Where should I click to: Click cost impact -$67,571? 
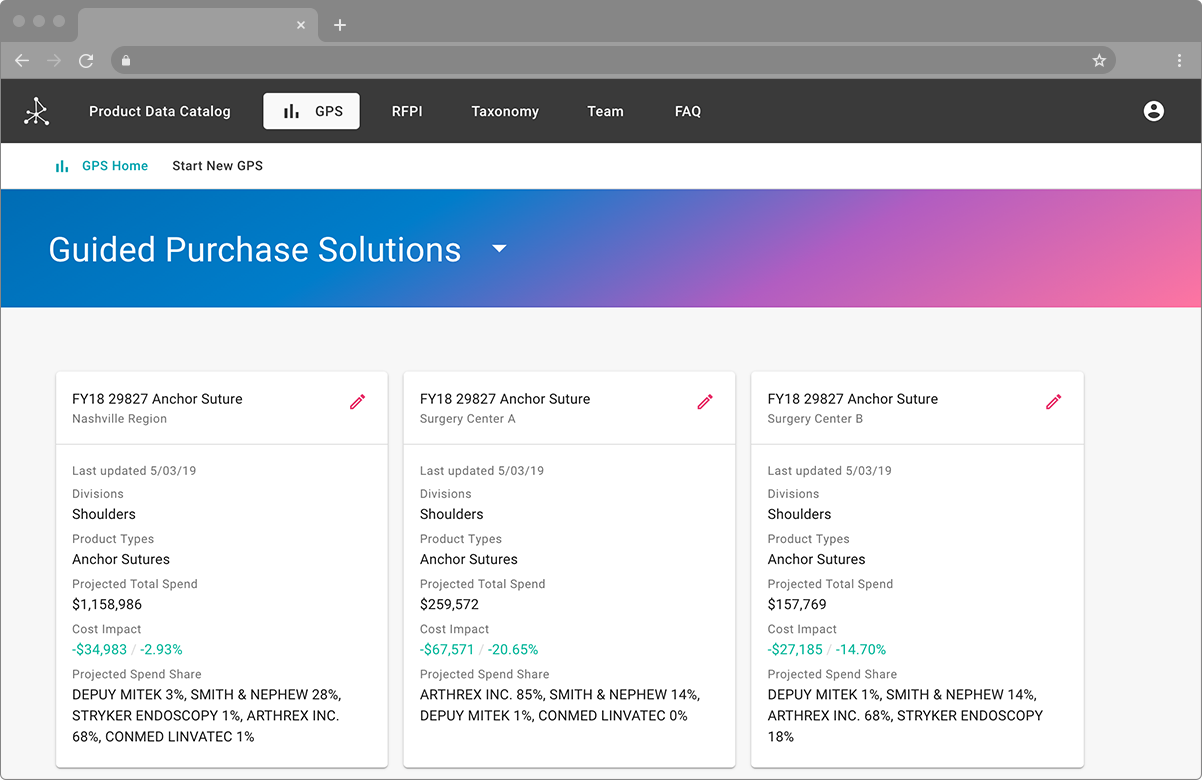click(x=447, y=649)
